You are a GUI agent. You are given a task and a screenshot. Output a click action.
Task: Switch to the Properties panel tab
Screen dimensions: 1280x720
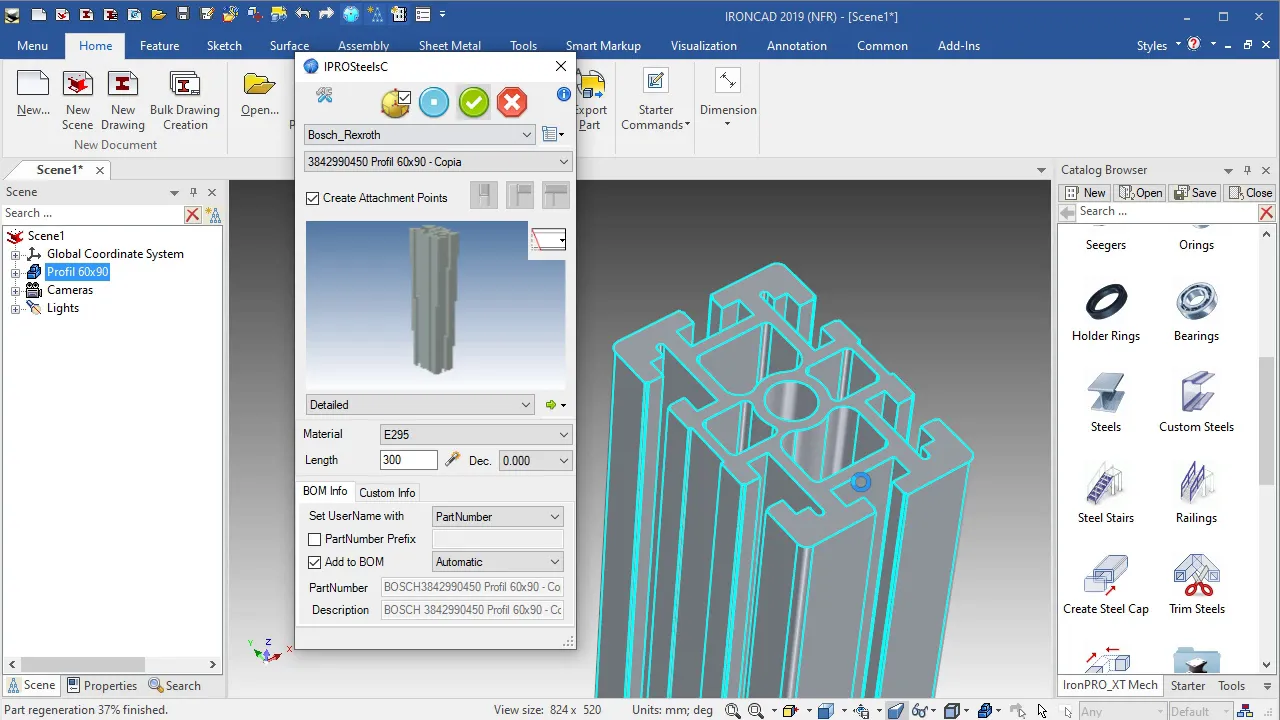(102, 686)
